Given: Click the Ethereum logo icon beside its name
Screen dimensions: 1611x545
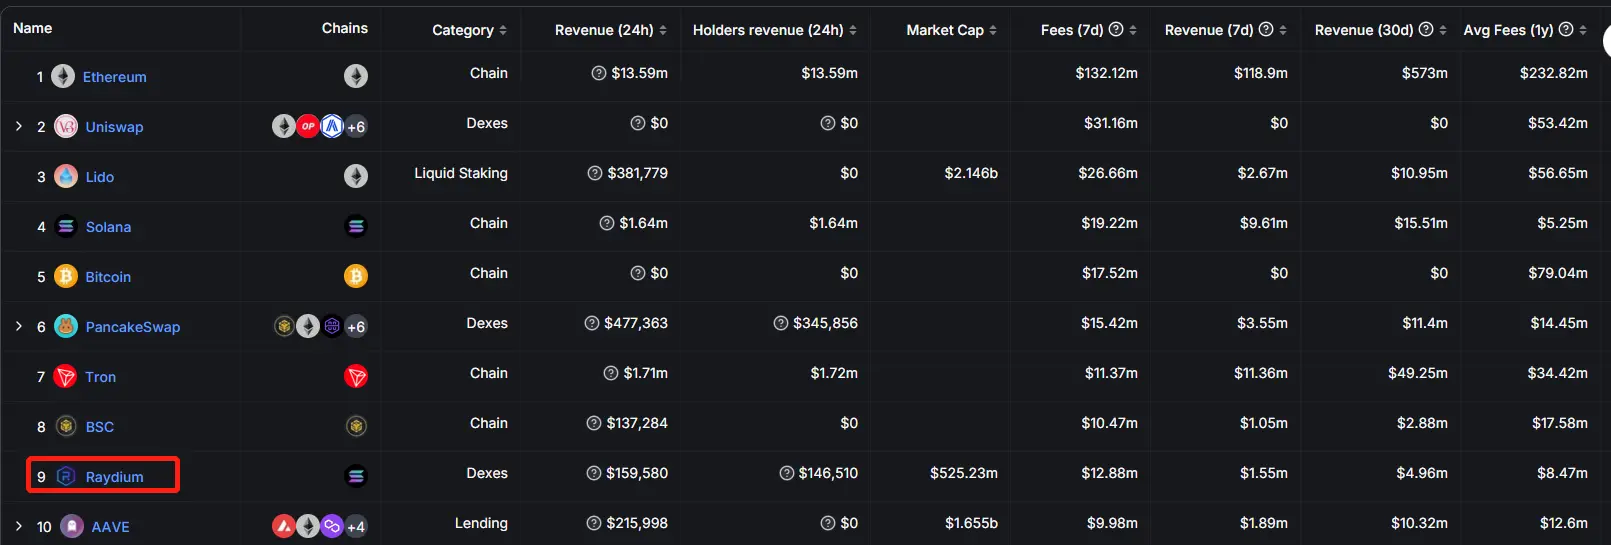Looking at the screenshot, I should click(63, 76).
